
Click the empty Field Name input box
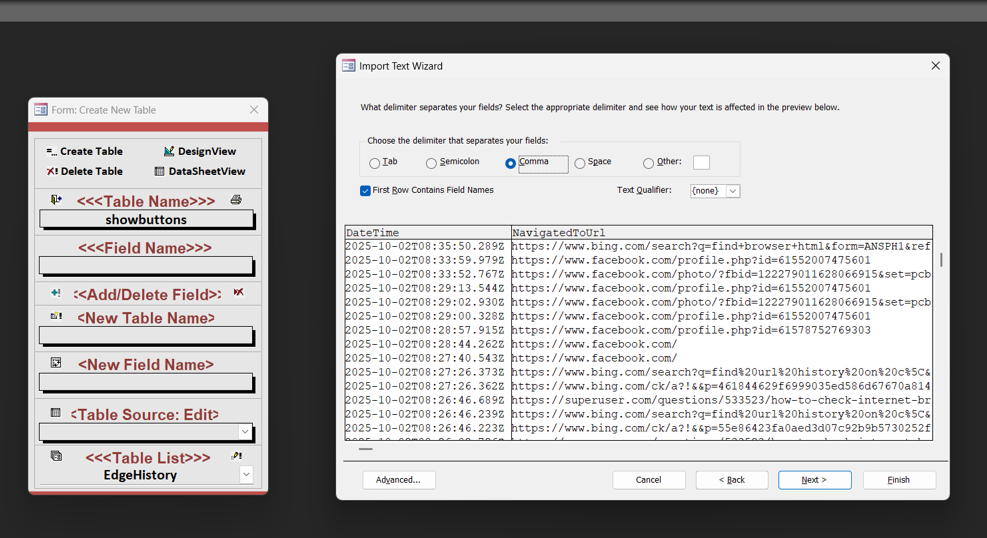click(x=146, y=266)
